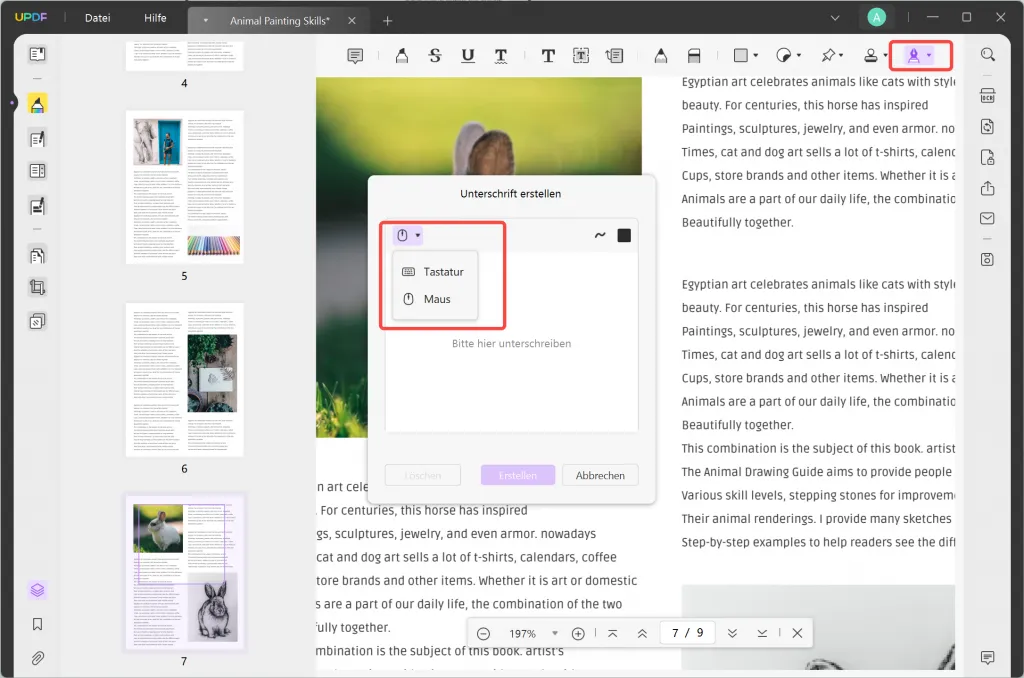
Task: Select the Squiggly underline tool
Action: [501, 56]
